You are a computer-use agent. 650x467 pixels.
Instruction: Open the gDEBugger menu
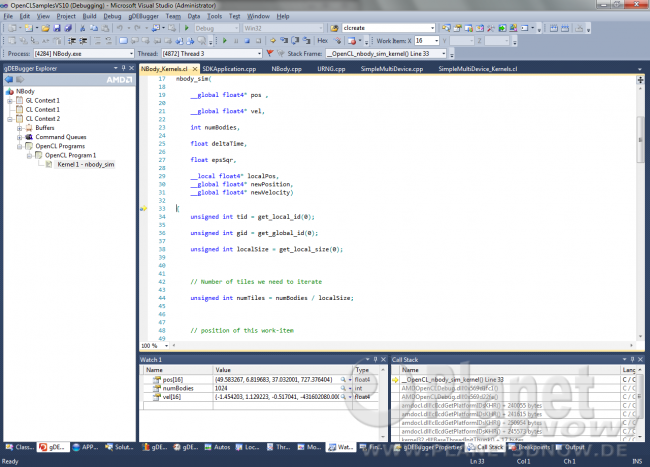143,16
